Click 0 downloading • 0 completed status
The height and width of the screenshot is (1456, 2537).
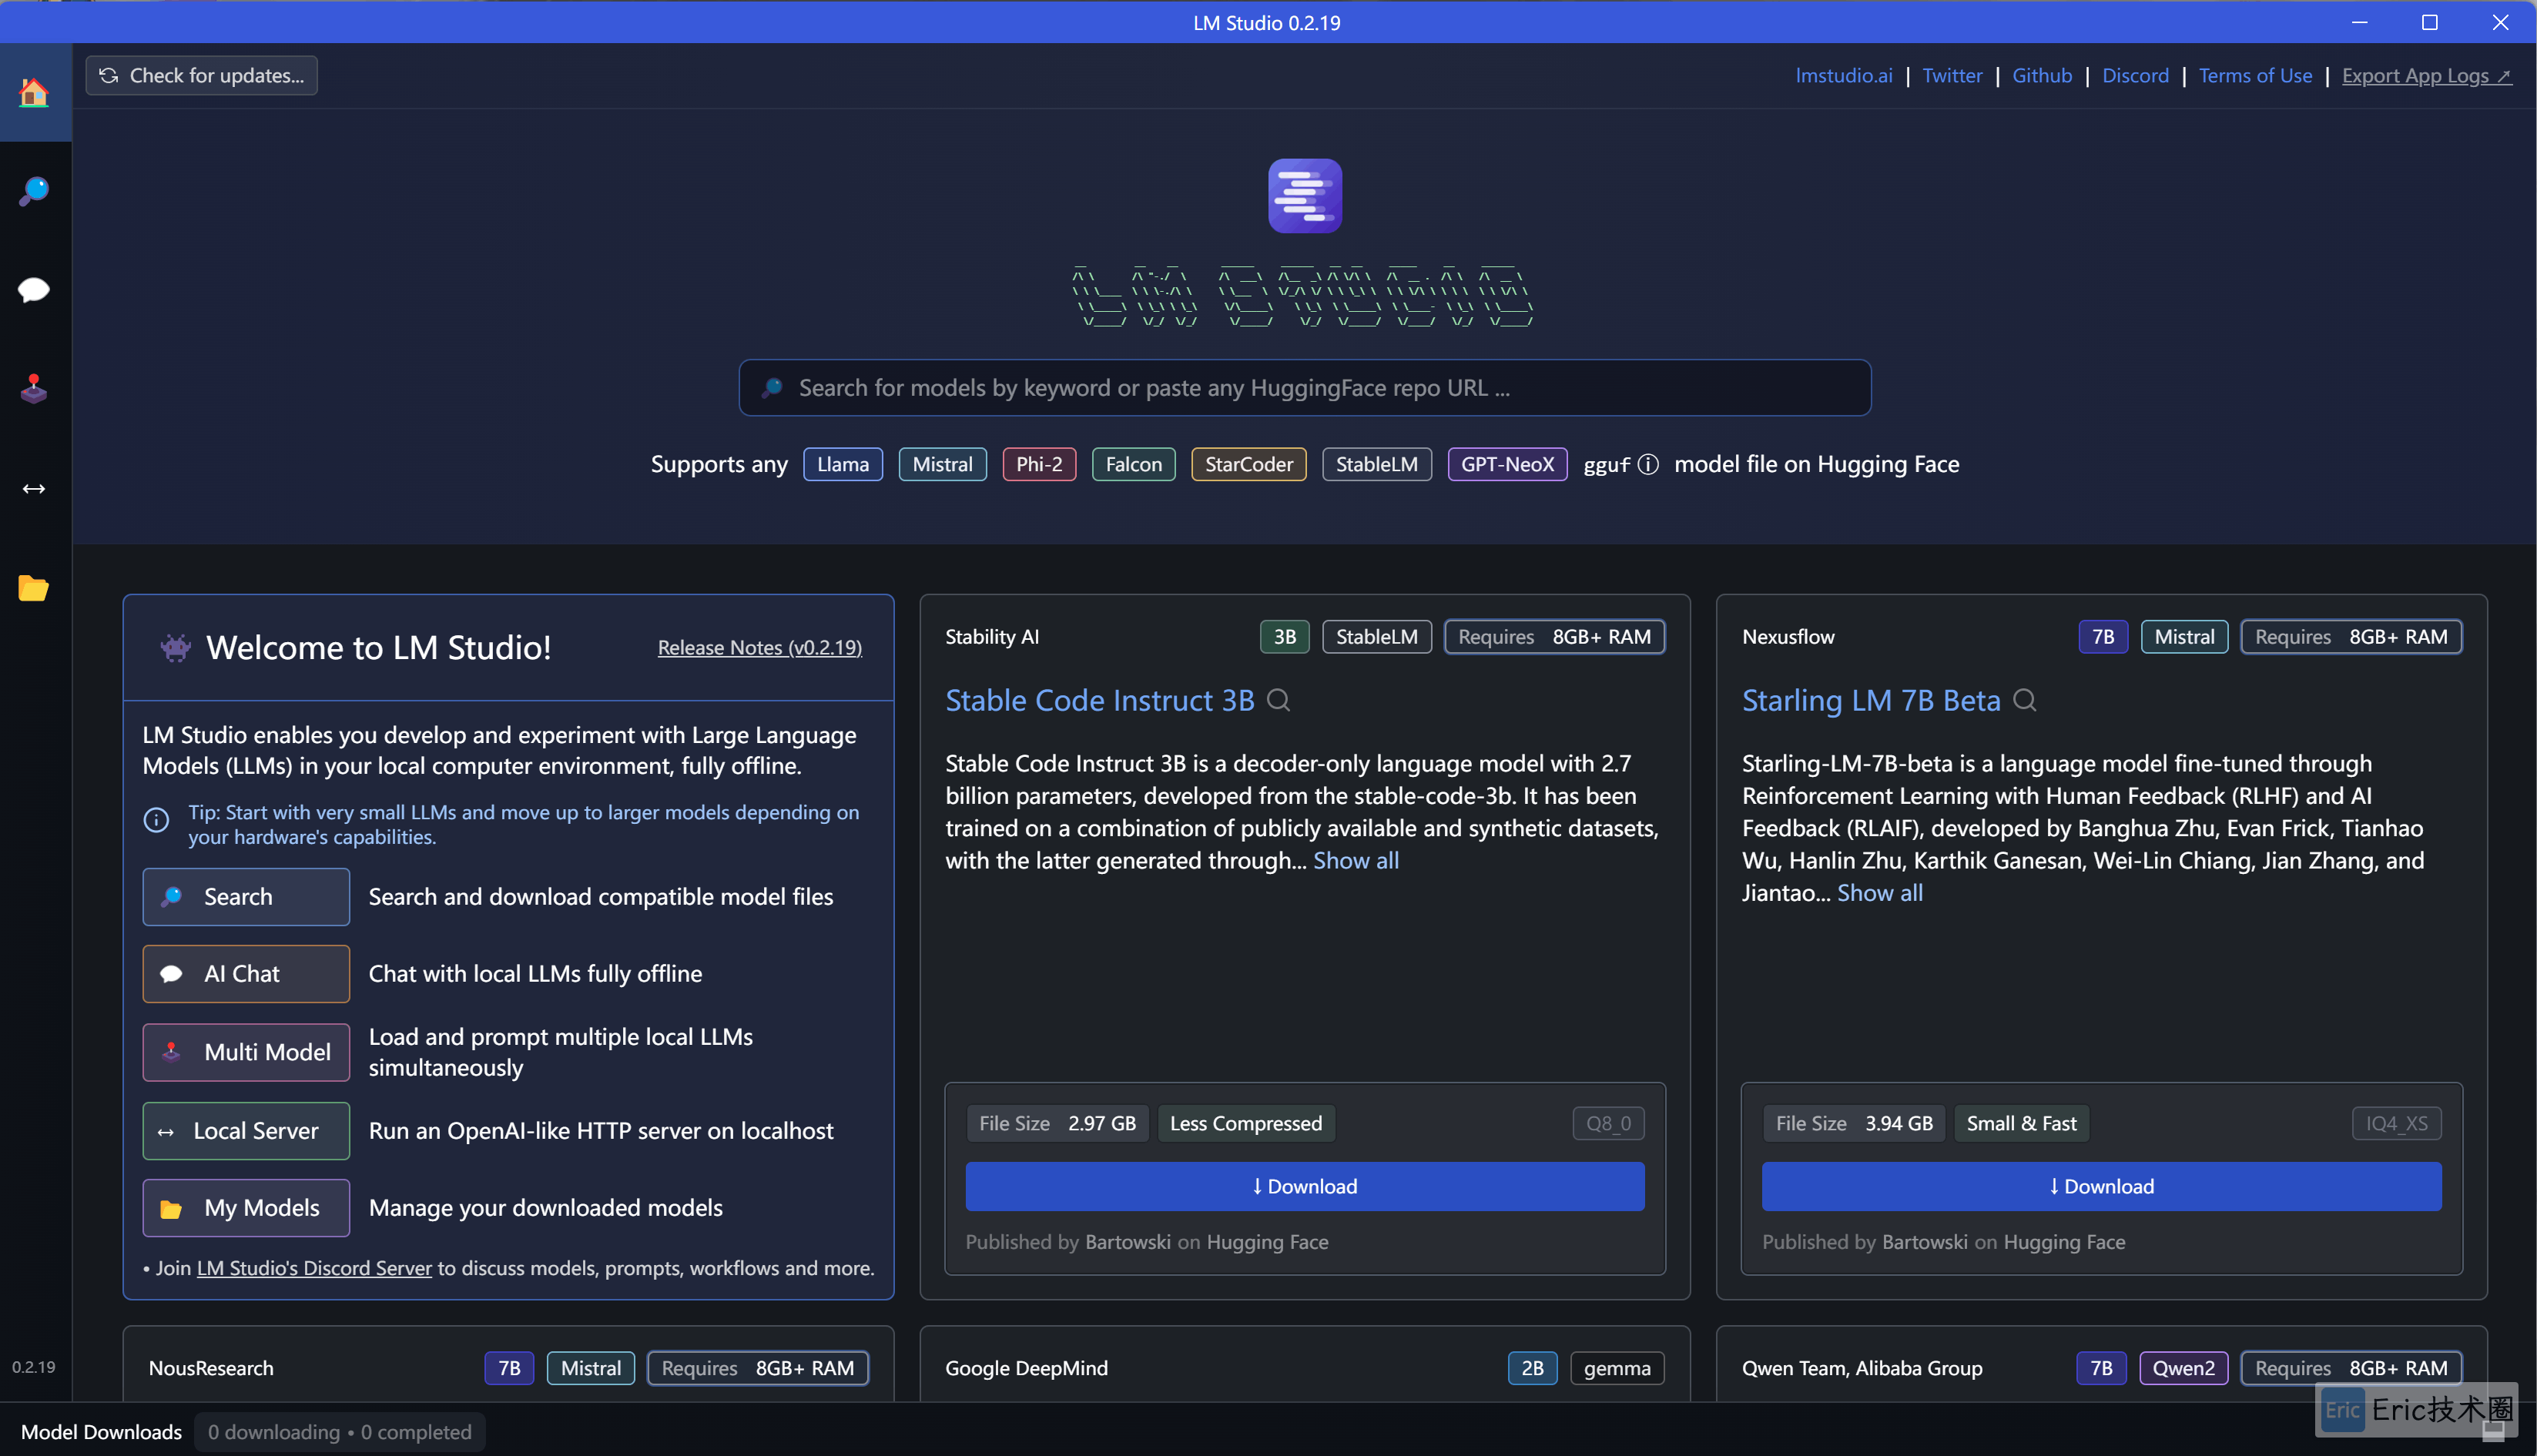point(340,1432)
